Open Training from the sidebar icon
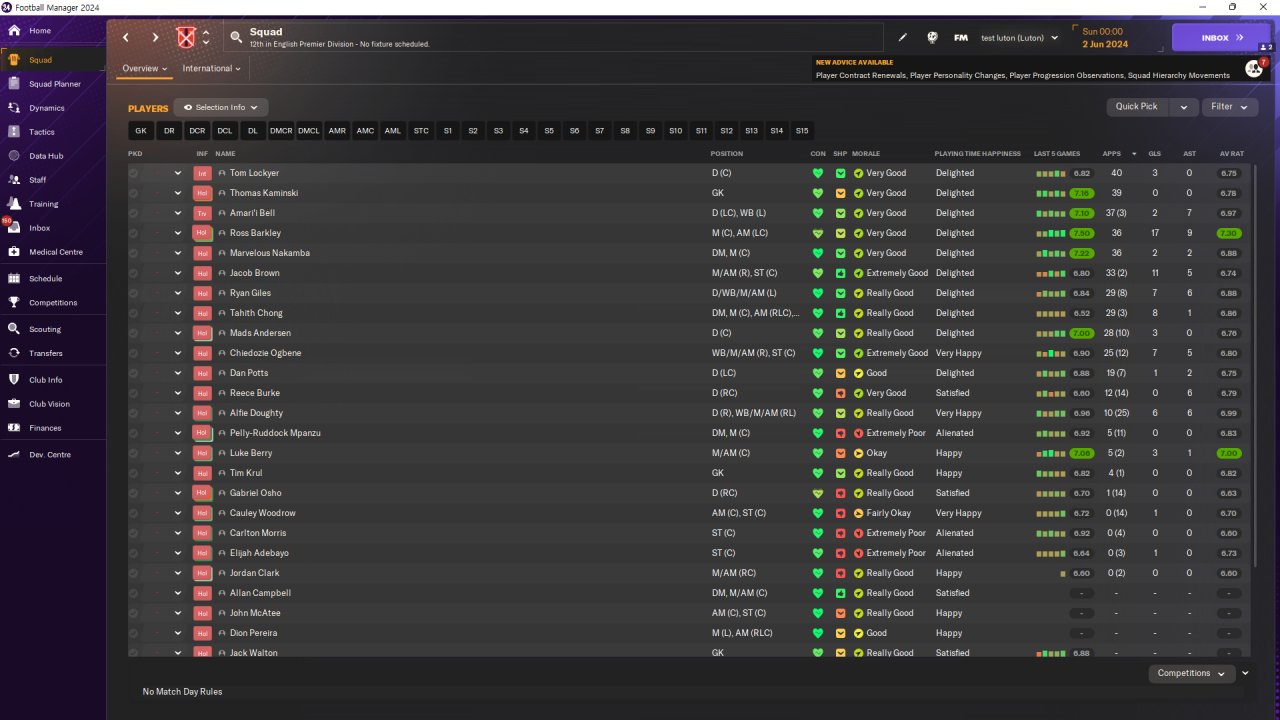 pyautogui.click(x=14, y=204)
